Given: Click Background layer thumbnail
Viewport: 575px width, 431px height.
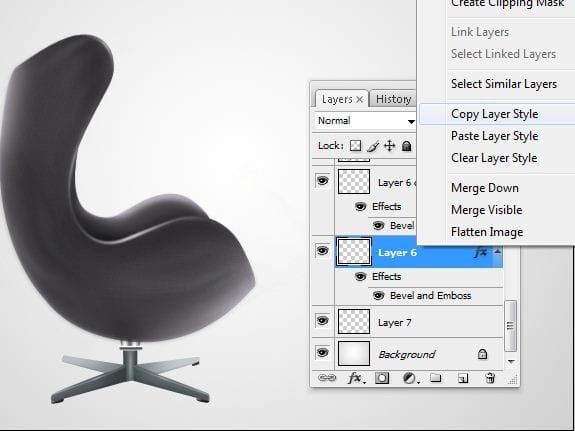Looking at the screenshot, I should pyautogui.click(x=354, y=354).
